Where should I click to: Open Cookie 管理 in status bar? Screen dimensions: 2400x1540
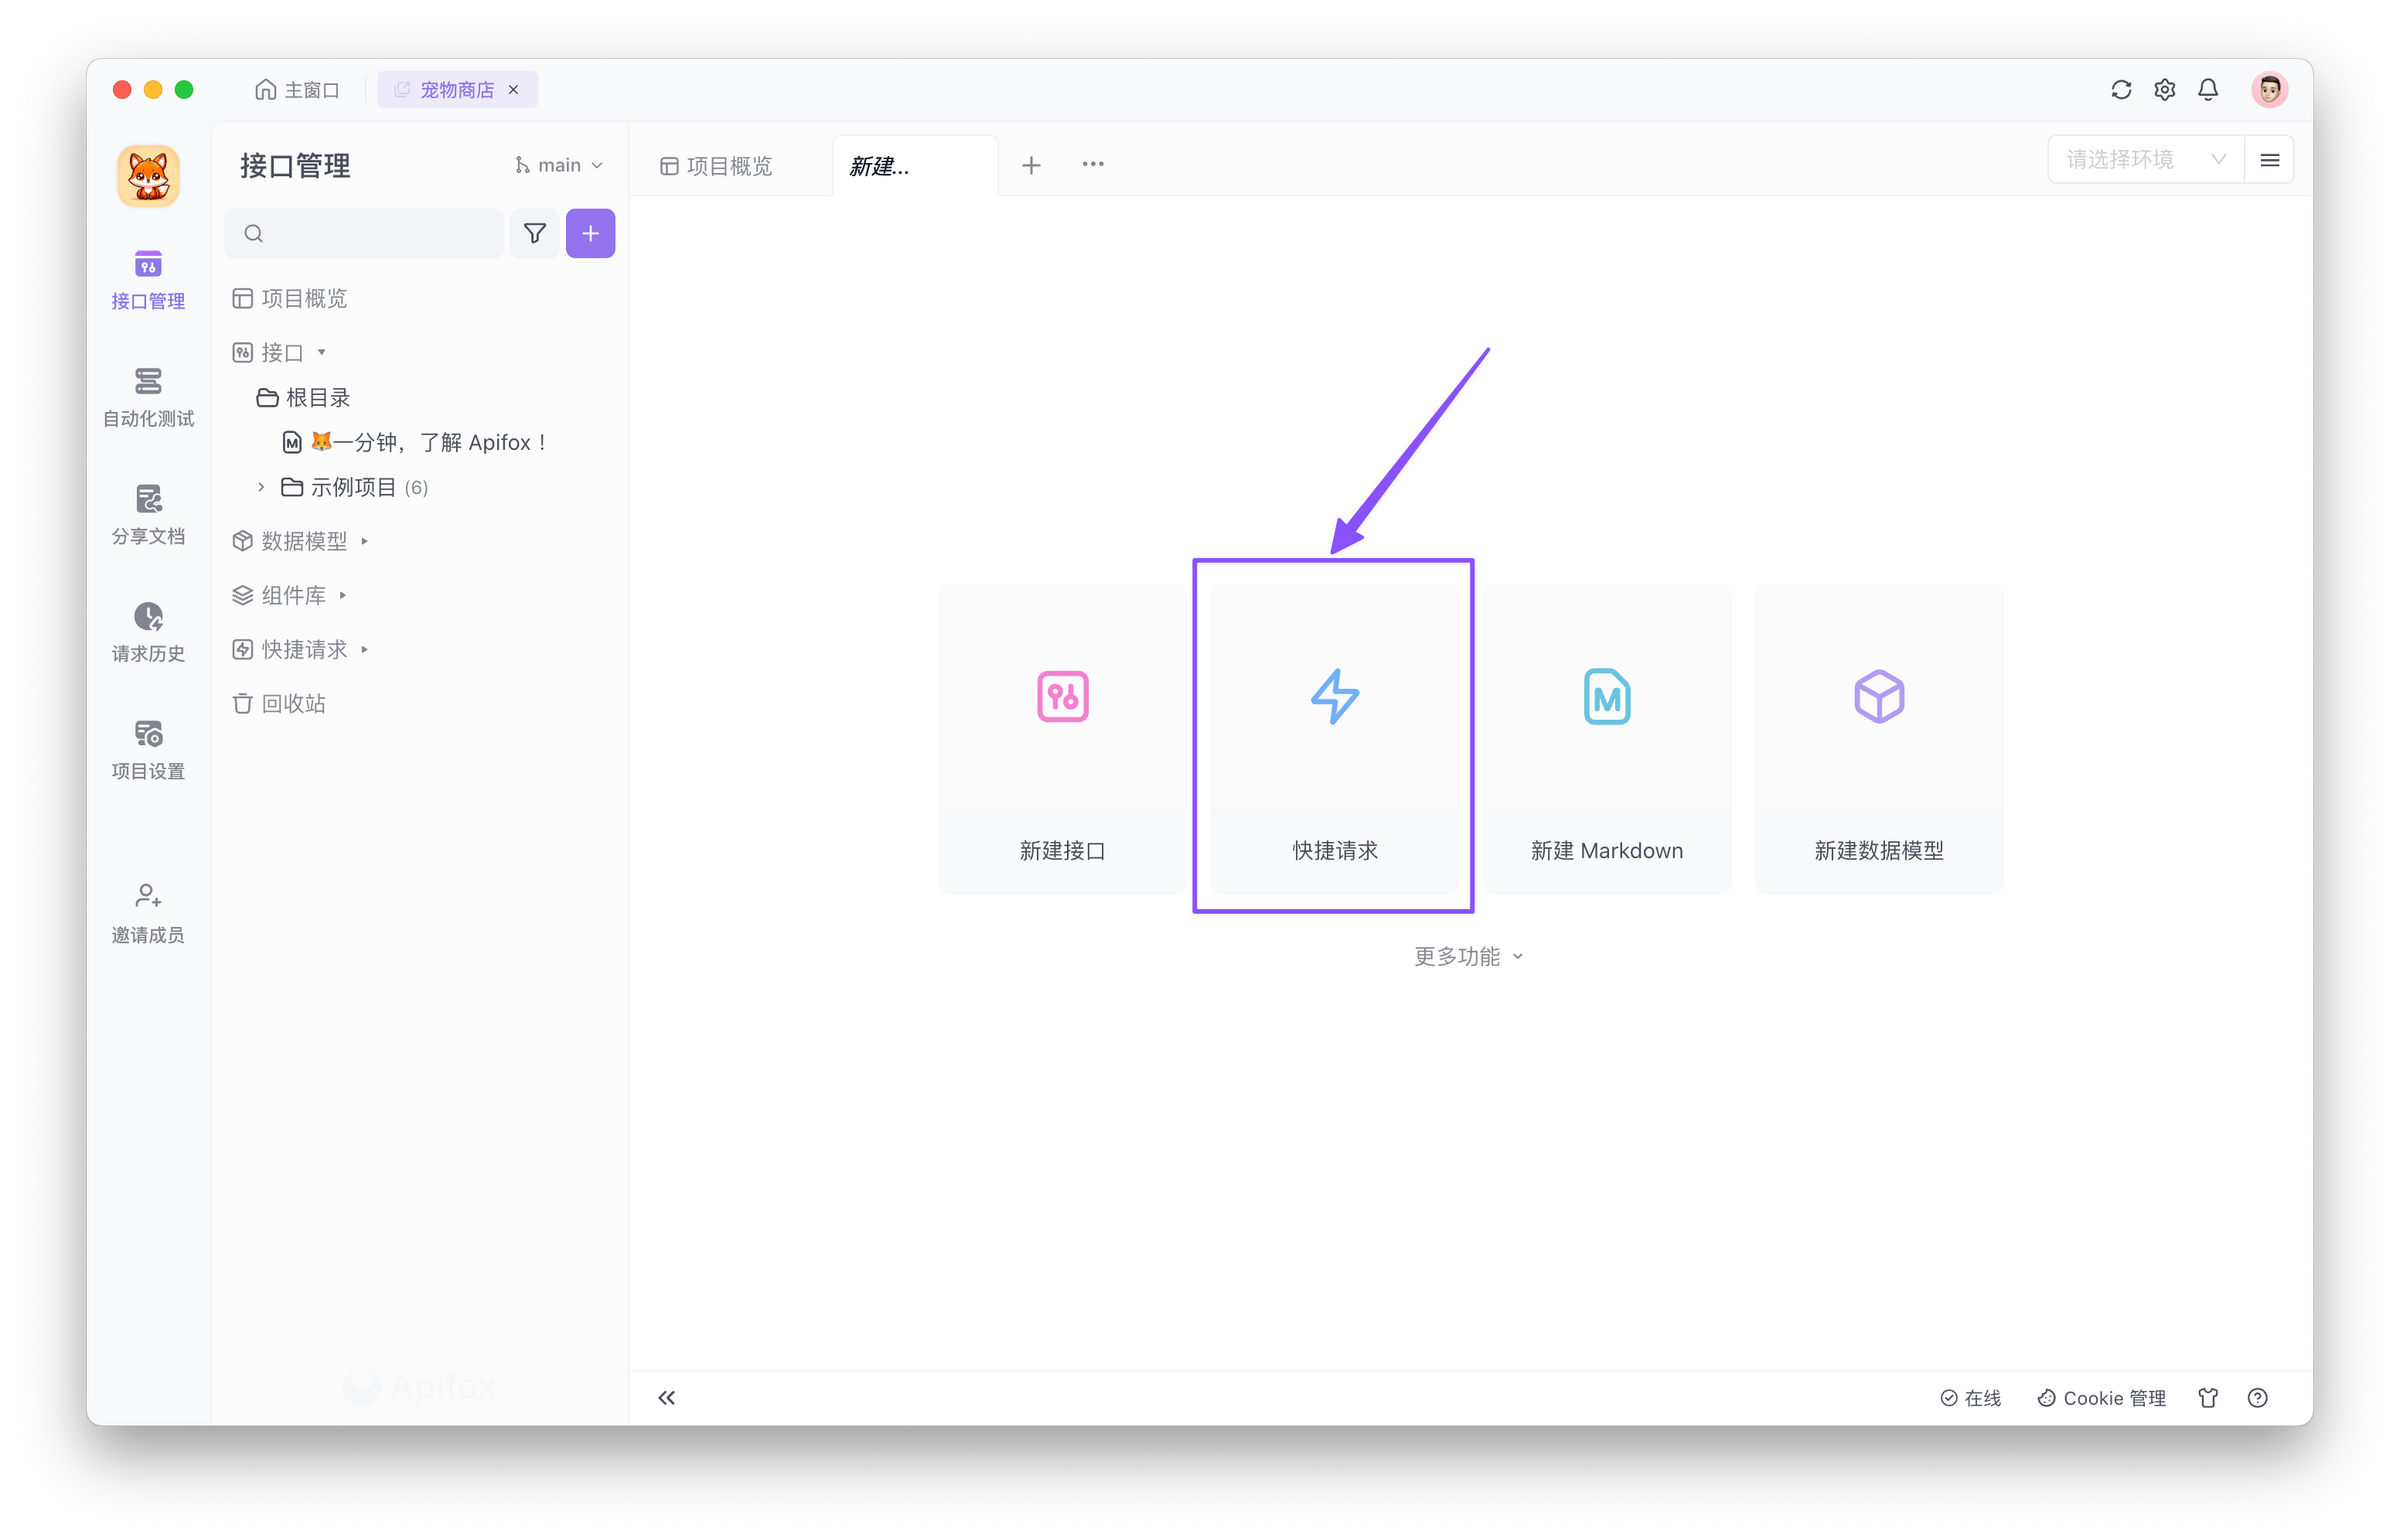coord(2102,1398)
